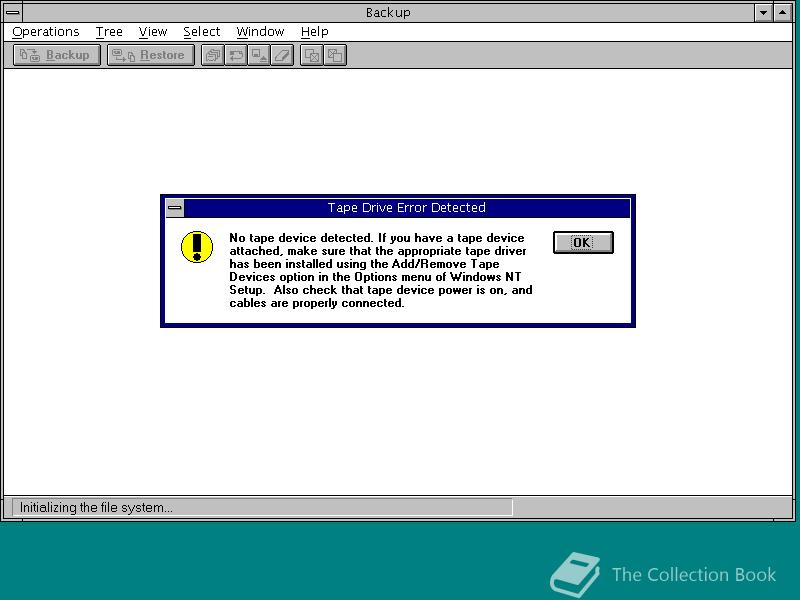Viewport: 800px width, 600px height.
Task: Click the 'Initializing the file system...' status text
Action: [x=96, y=508]
